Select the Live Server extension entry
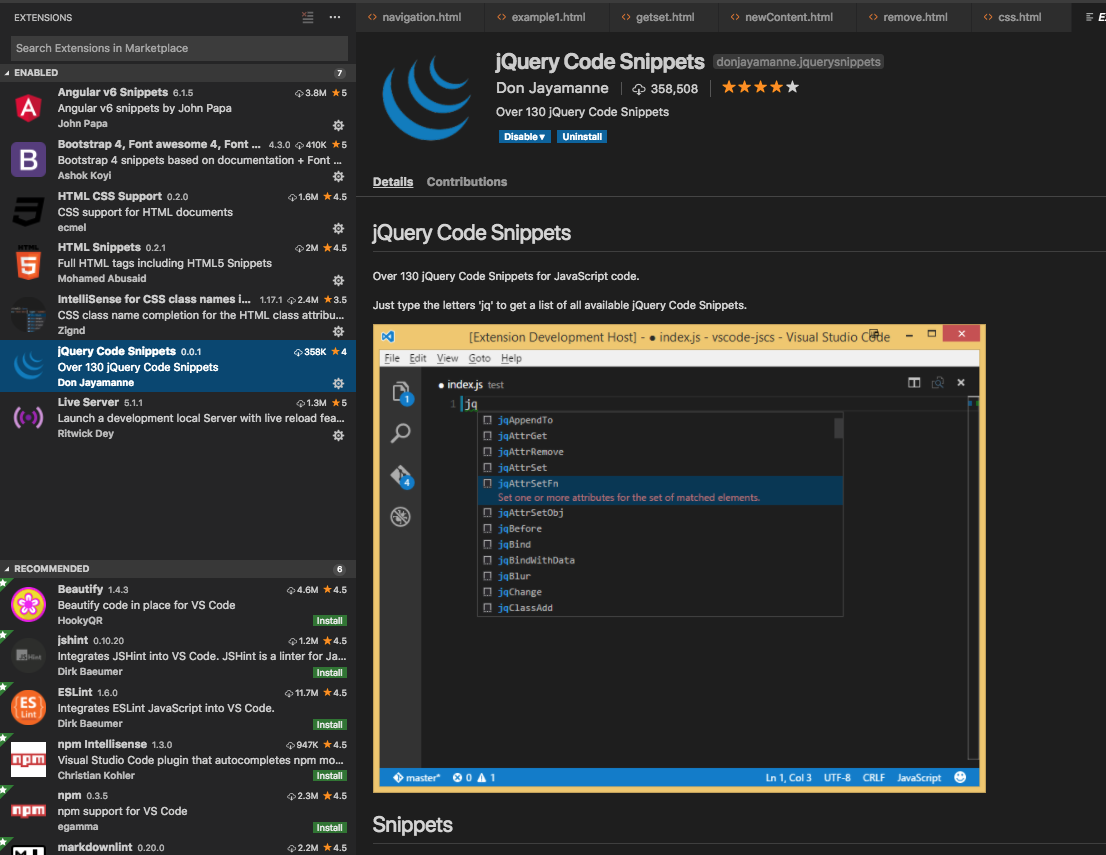This screenshot has width=1106, height=855. (178, 418)
